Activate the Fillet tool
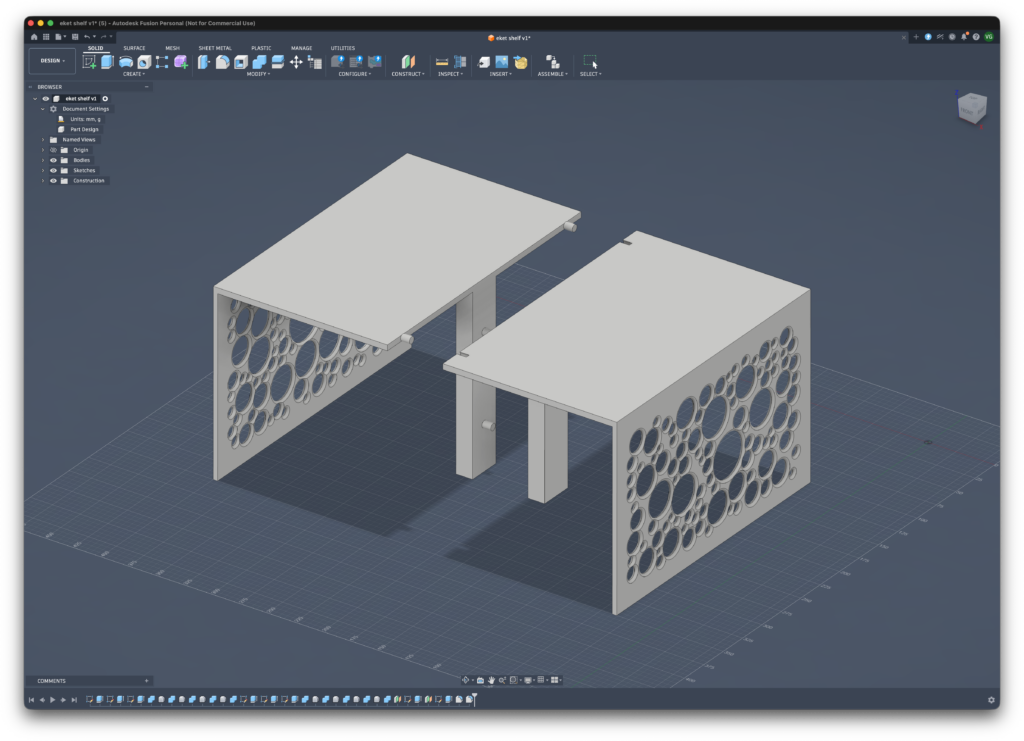Screen dimensions: 1024x741 pos(223,62)
